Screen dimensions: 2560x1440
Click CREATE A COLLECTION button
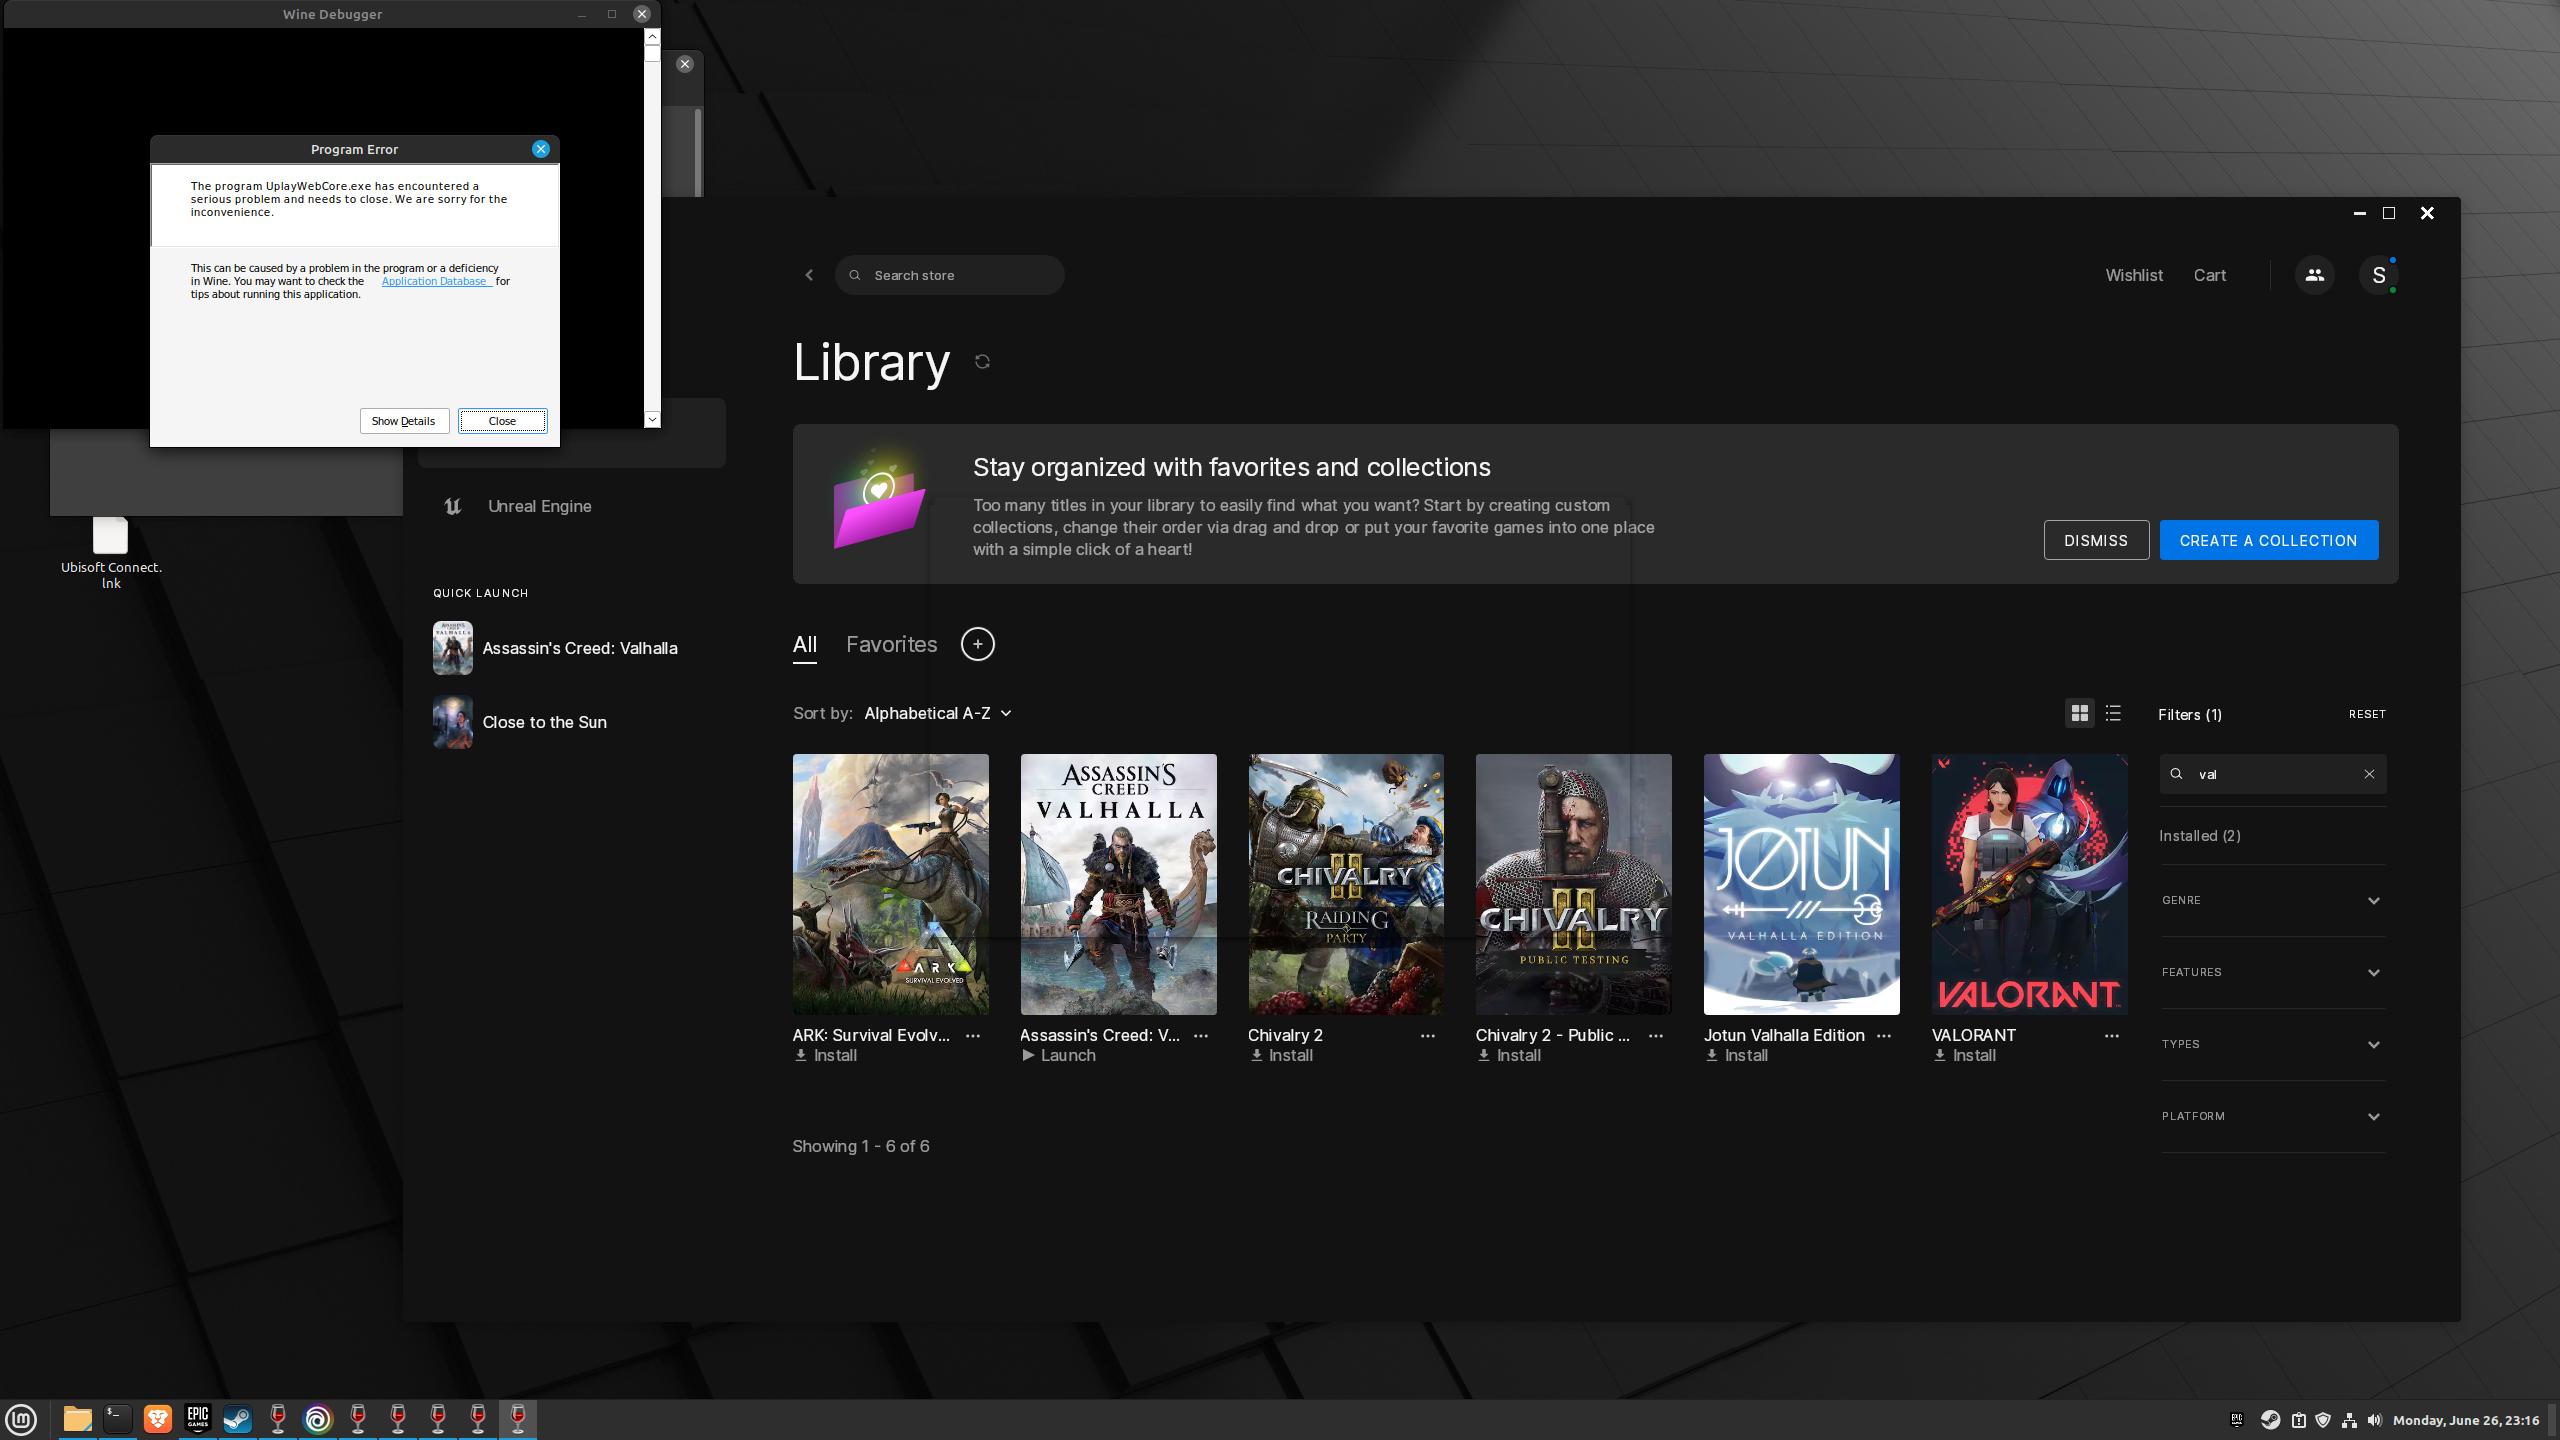pos(2268,540)
